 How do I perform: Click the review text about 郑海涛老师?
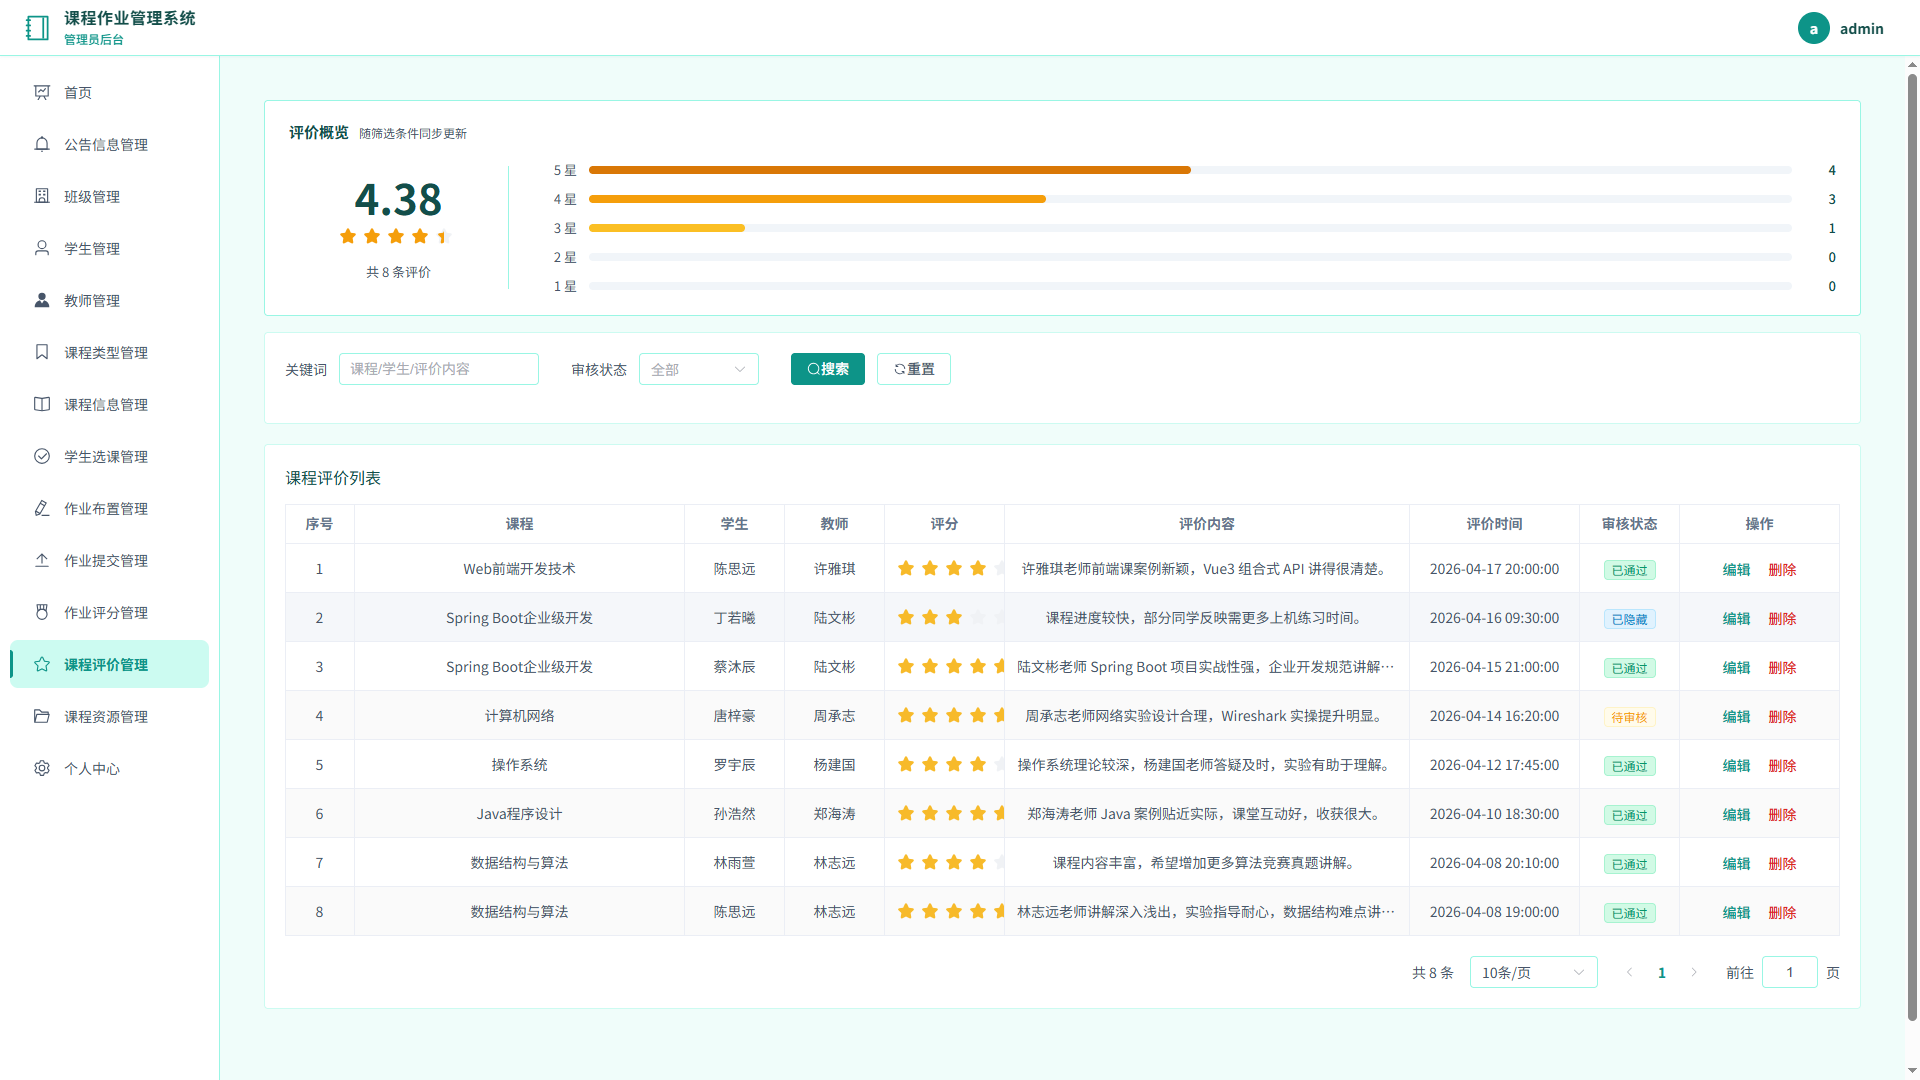(1206, 814)
